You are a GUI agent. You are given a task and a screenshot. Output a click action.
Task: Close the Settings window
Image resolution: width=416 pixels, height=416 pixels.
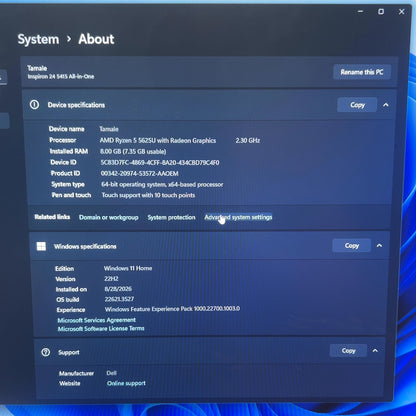[x=402, y=12]
